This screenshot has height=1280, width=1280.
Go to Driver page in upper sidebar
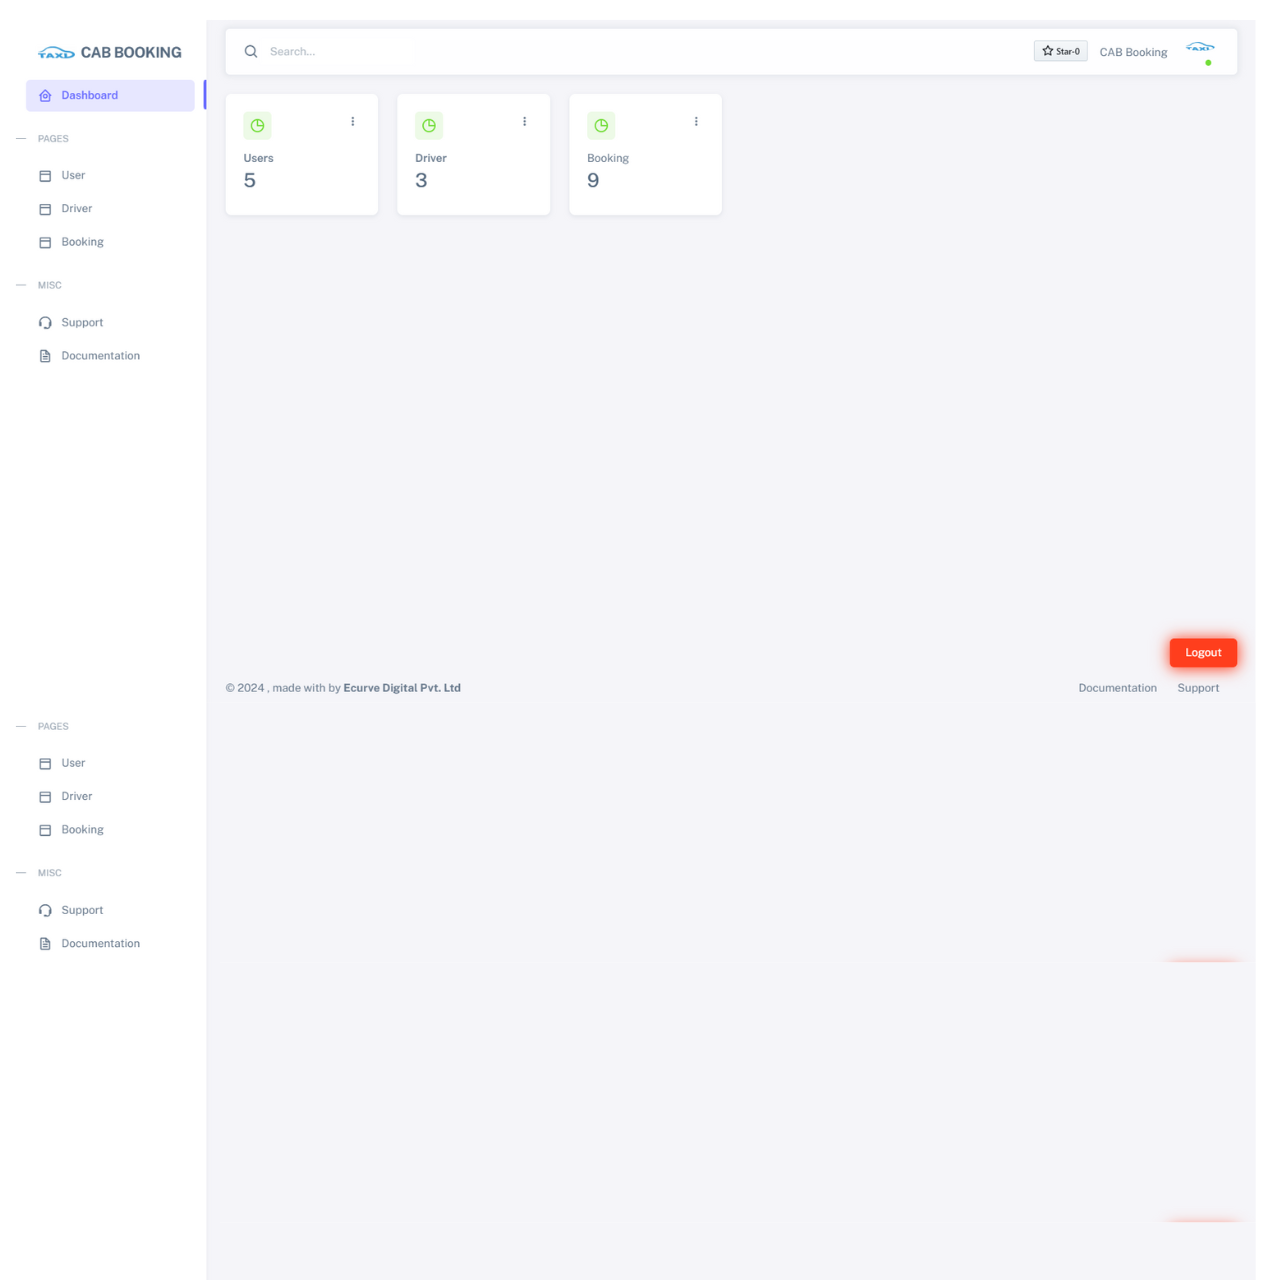click(76, 209)
